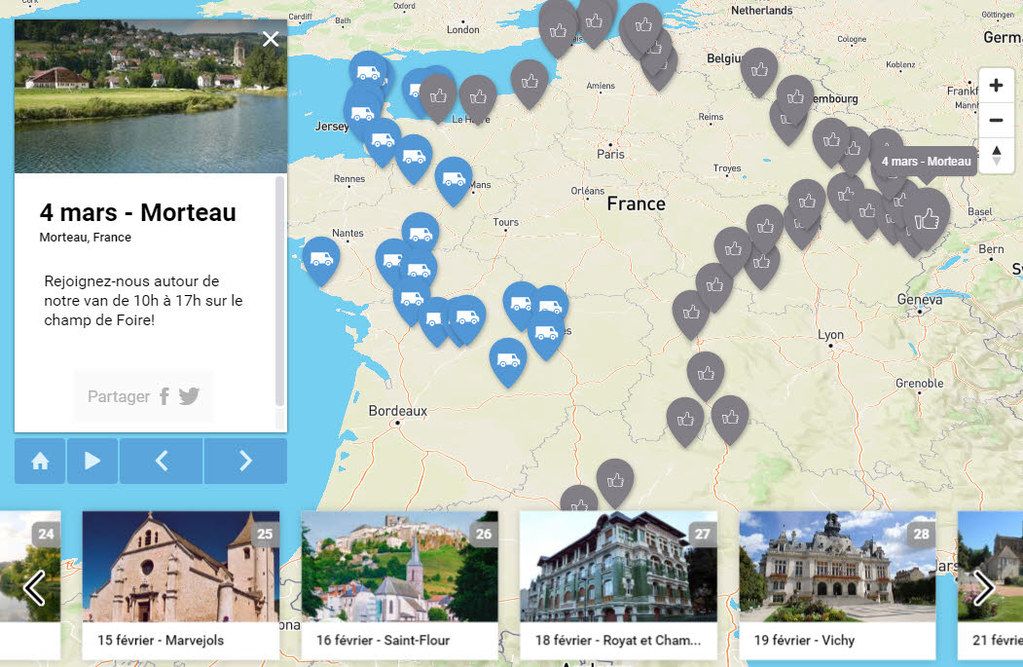This screenshot has height=667, width=1023.
Task: Click the 4 mars - Morteau heading
Action: click(138, 213)
